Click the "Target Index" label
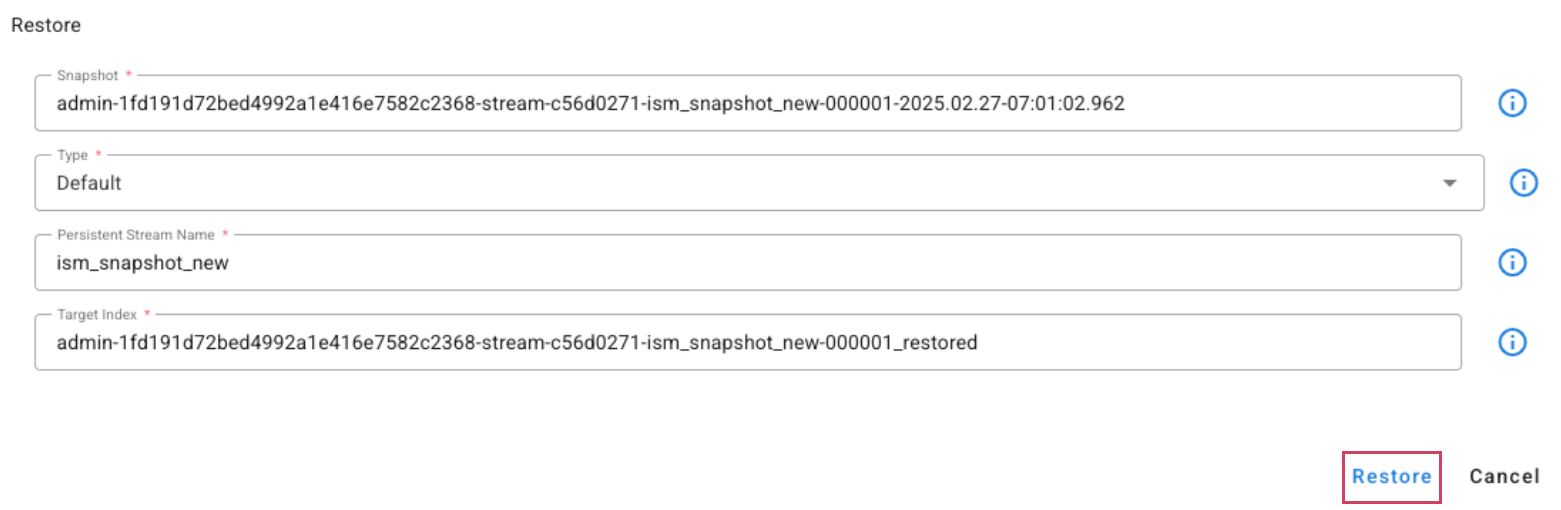The height and width of the screenshot is (510, 1561). click(97, 315)
